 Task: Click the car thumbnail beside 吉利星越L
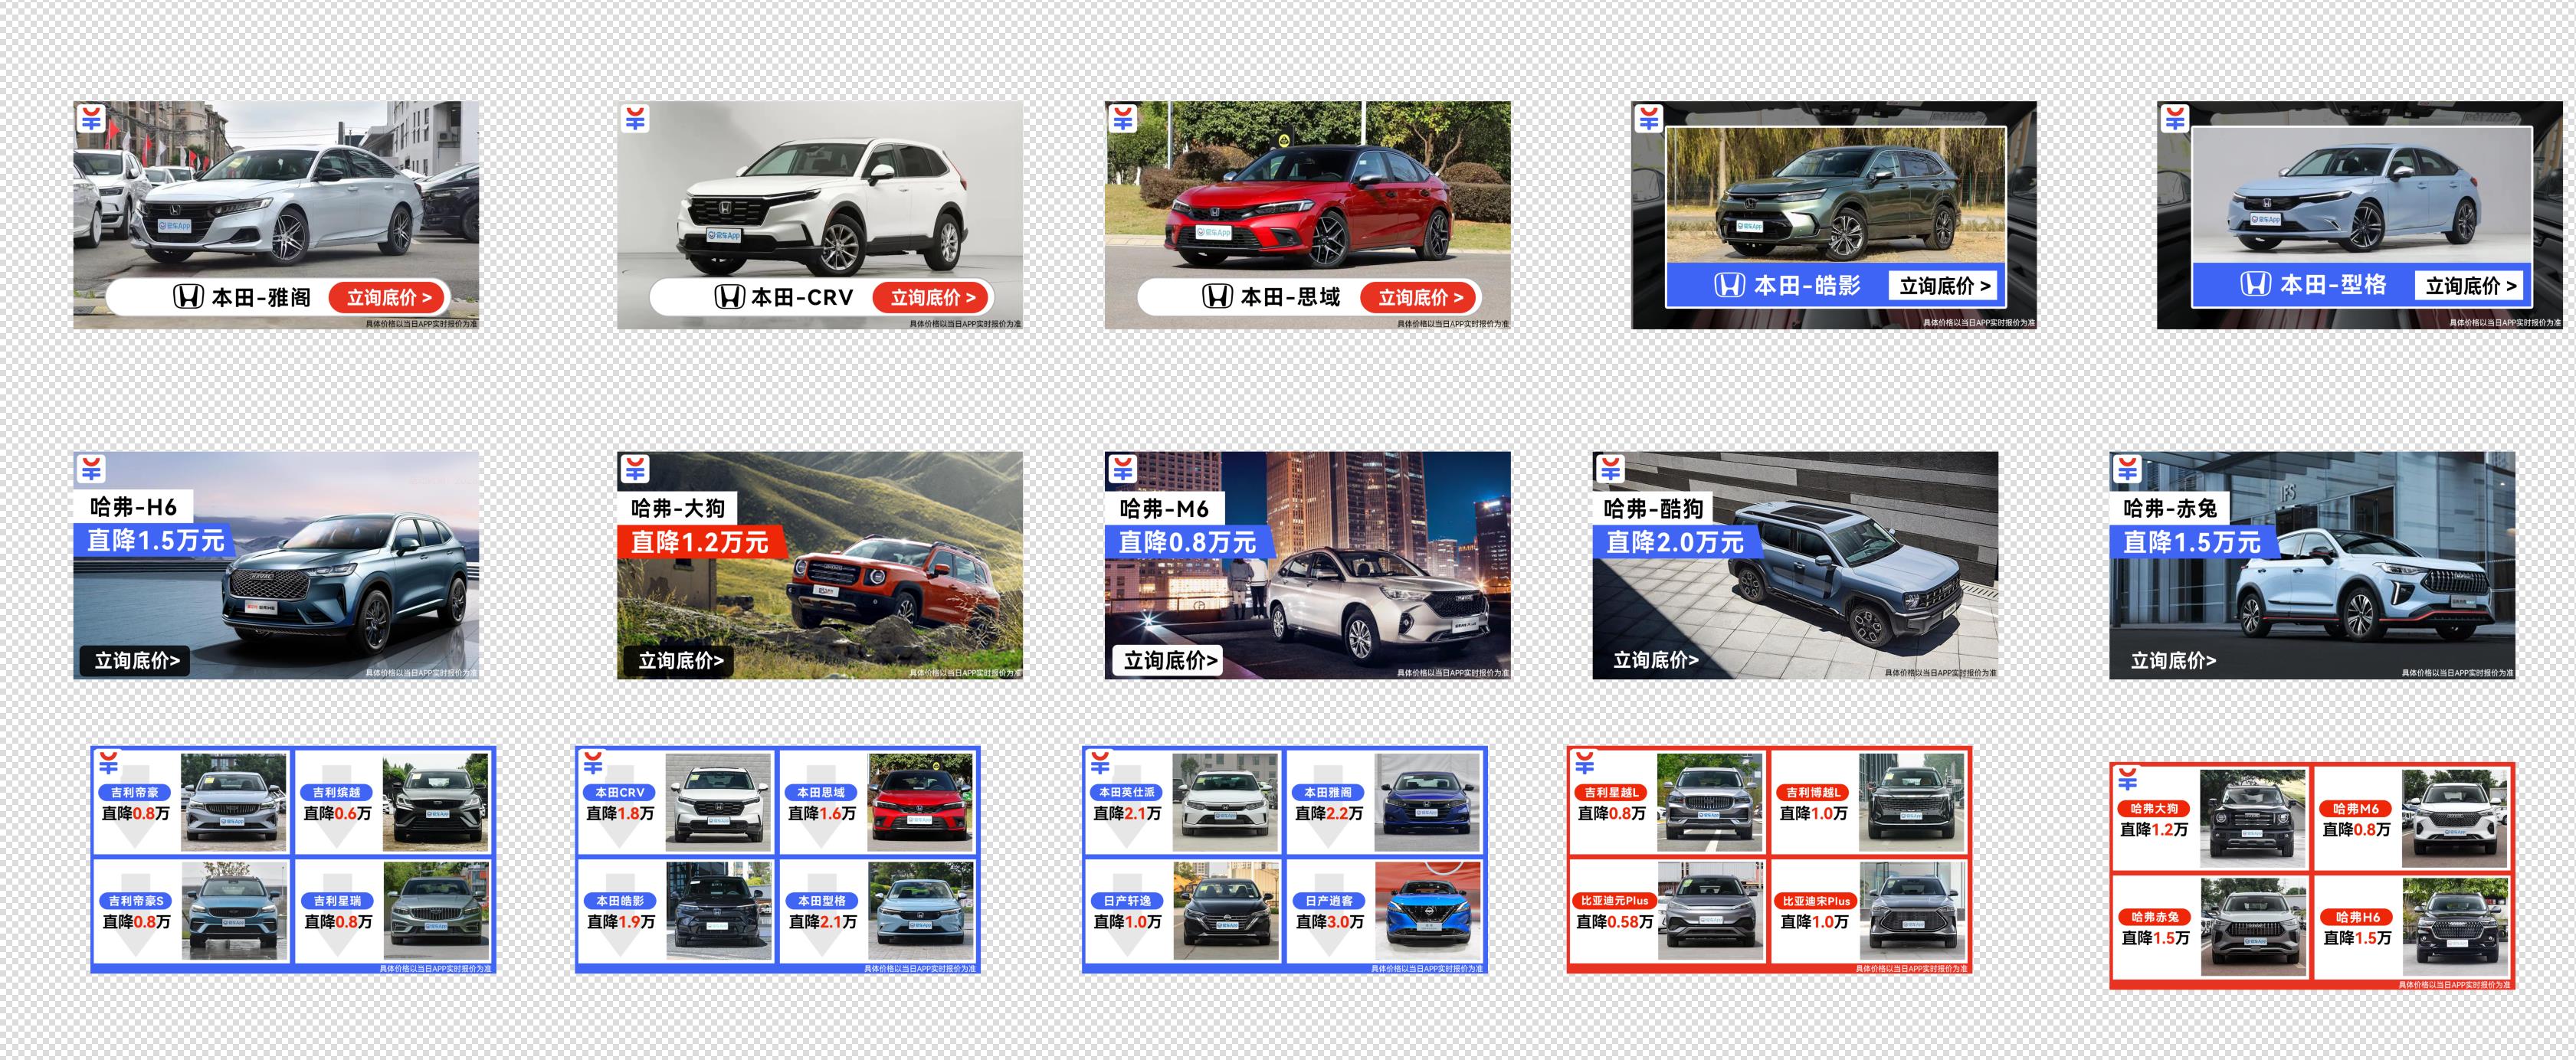pyautogui.click(x=1710, y=802)
